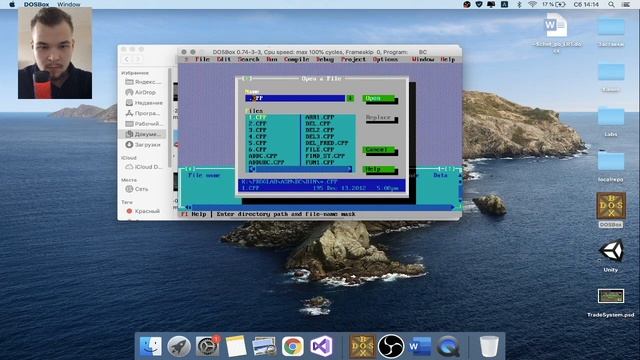Image resolution: width=640 pixels, height=360 pixels.
Task: Open OBS Studio in Dock
Action: click(391, 347)
